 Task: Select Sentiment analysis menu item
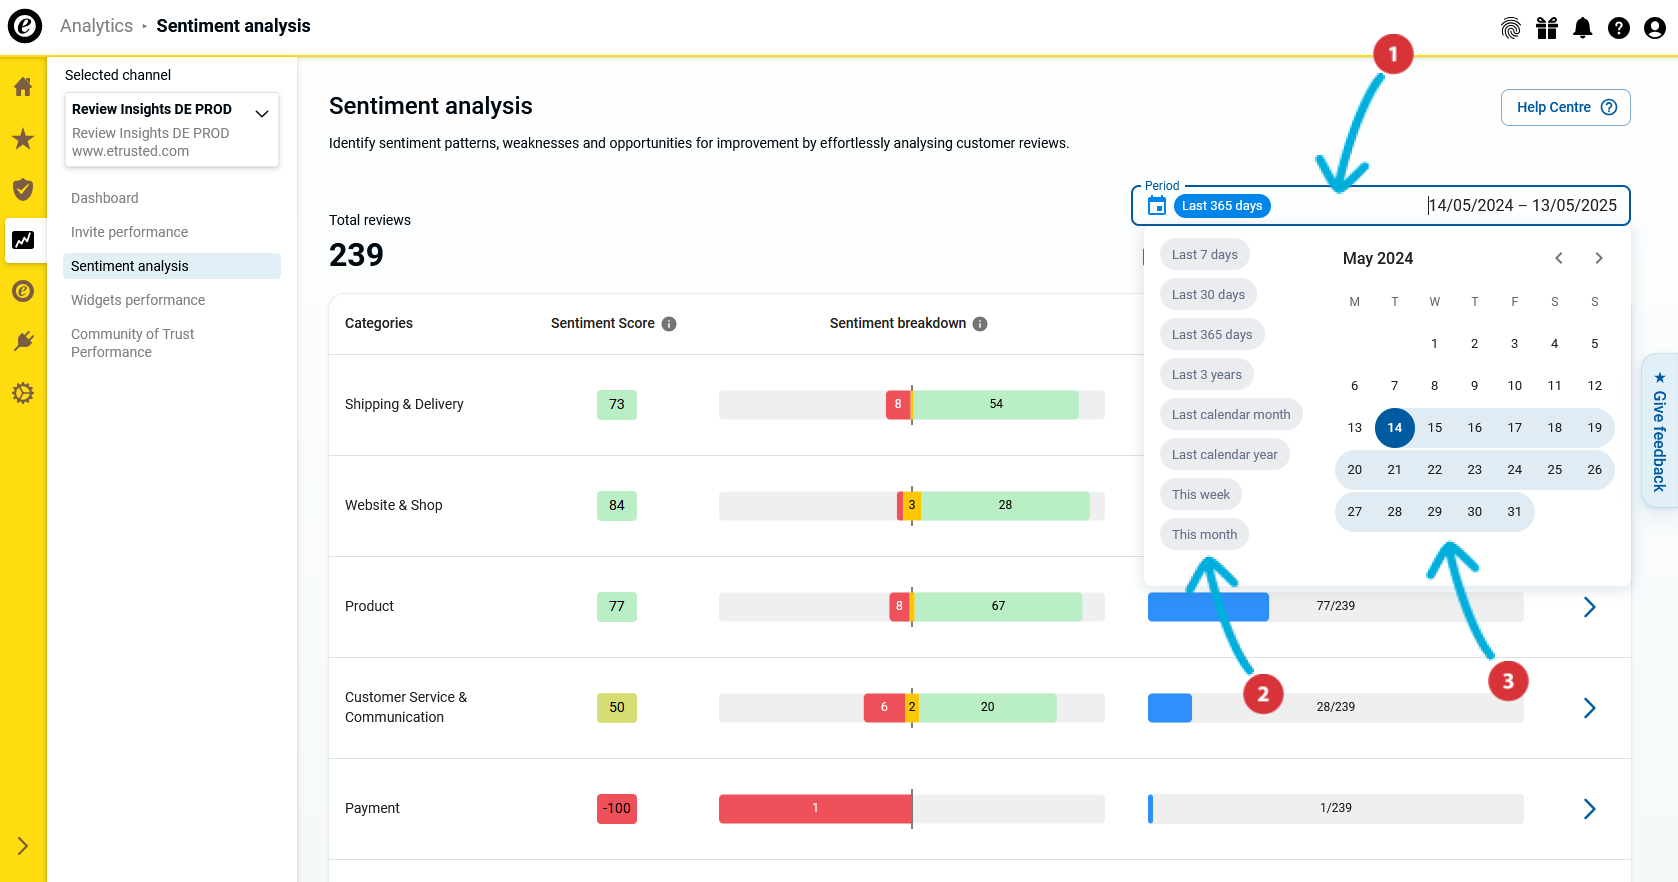click(172, 266)
